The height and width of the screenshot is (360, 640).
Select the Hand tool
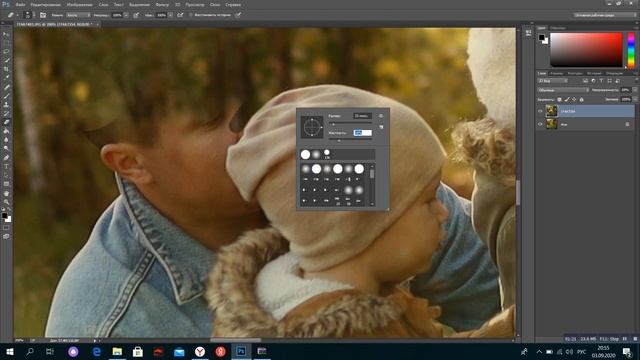6,193
